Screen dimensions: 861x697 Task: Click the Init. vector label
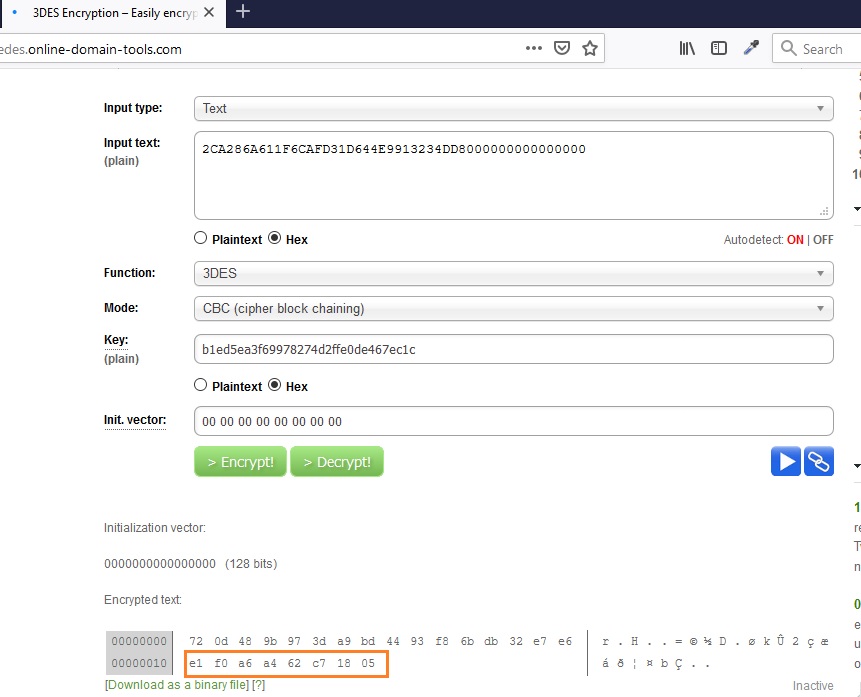pyautogui.click(x=135, y=420)
